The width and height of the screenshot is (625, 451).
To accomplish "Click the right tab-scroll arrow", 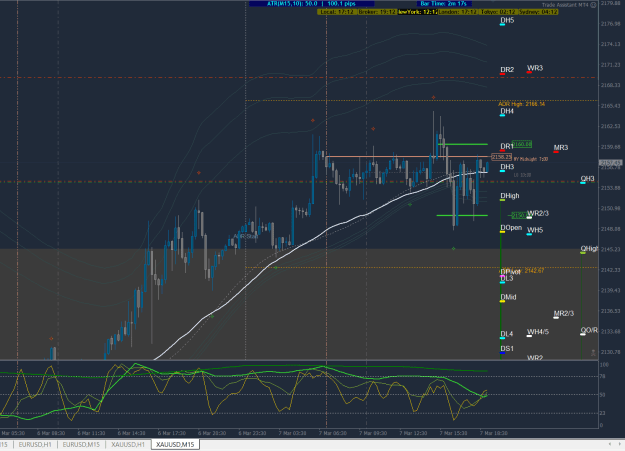I will click(x=620, y=444).
